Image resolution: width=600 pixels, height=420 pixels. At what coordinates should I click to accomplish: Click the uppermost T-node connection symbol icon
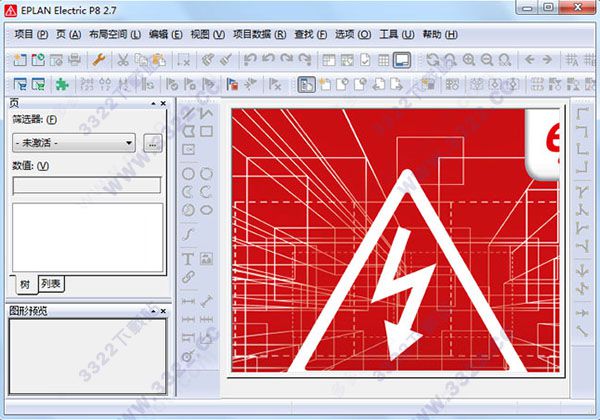click(x=582, y=192)
